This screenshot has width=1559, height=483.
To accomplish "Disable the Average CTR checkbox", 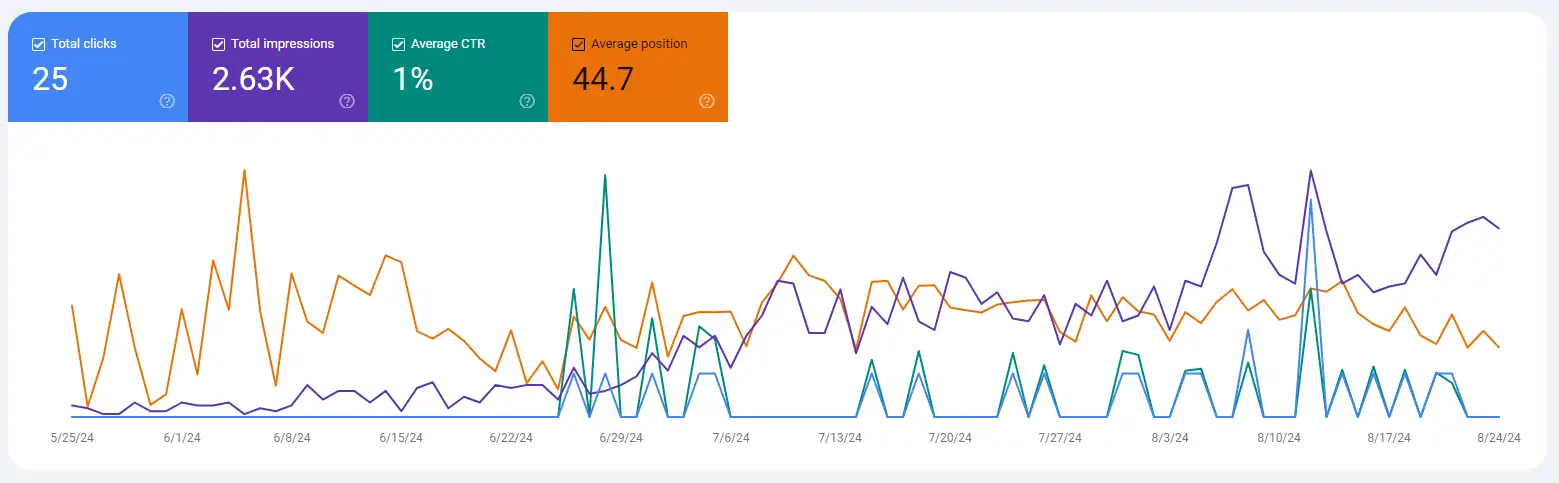I will pos(398,44).
